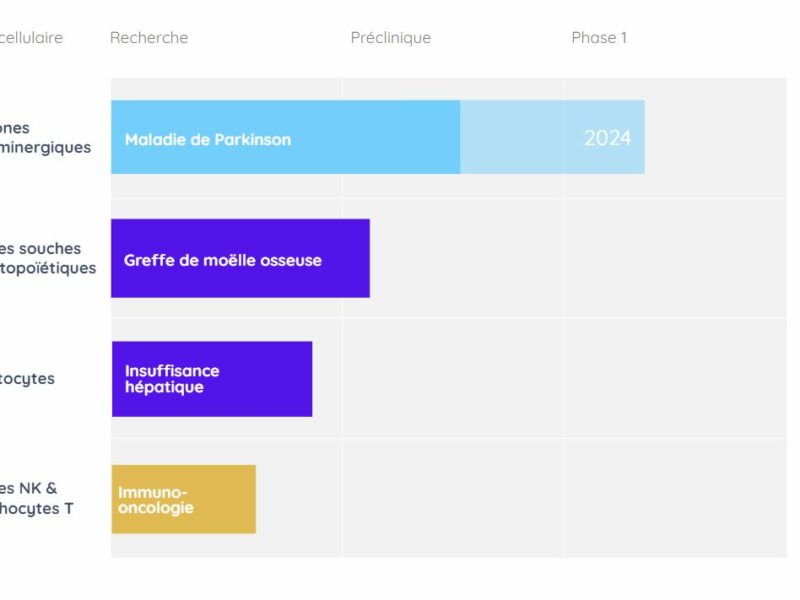Select the 2024 label on Parkinson bar
The height and width of the screenshot is (600, 800).
click(x=608, y=138)
